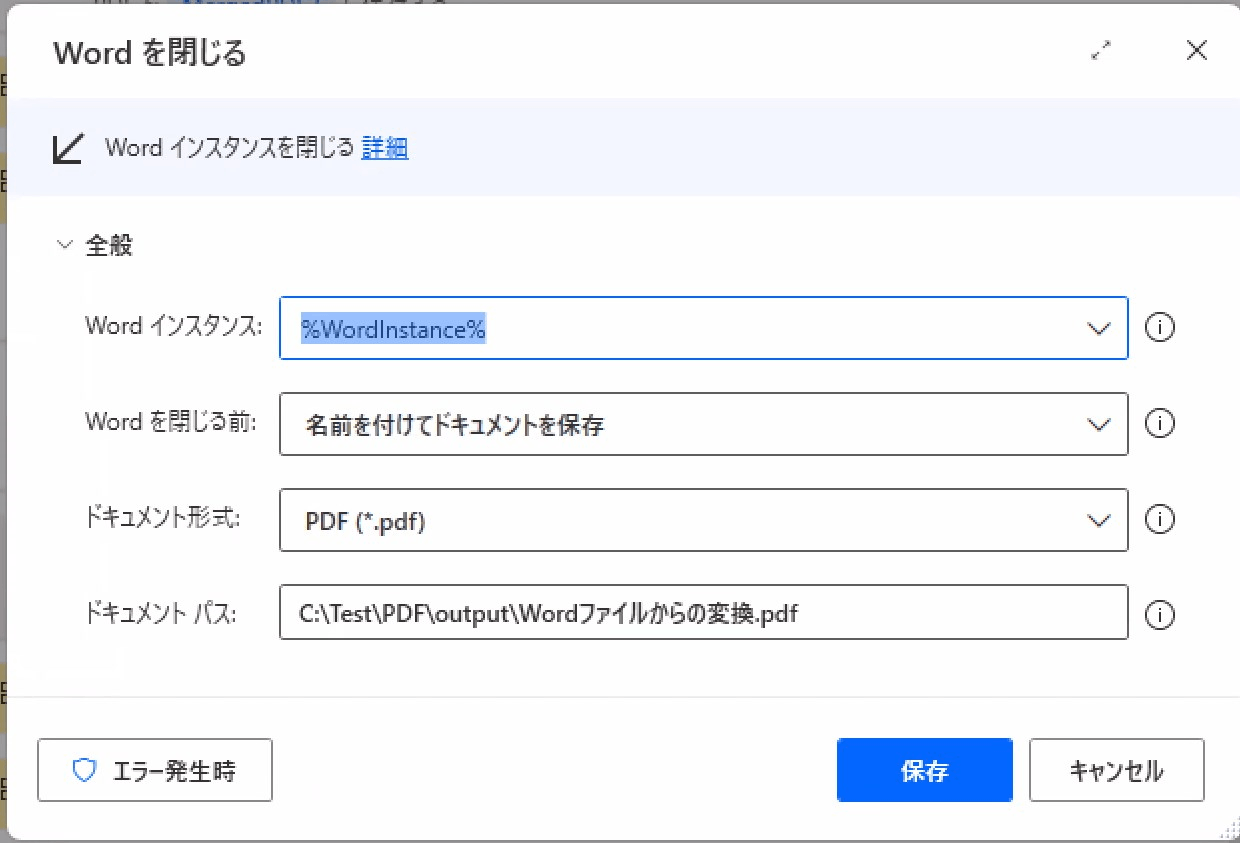Click info icon beside Word を閉じる前 field
The height and width of the screenshot is (843, 1240).
pos(1159,424)
